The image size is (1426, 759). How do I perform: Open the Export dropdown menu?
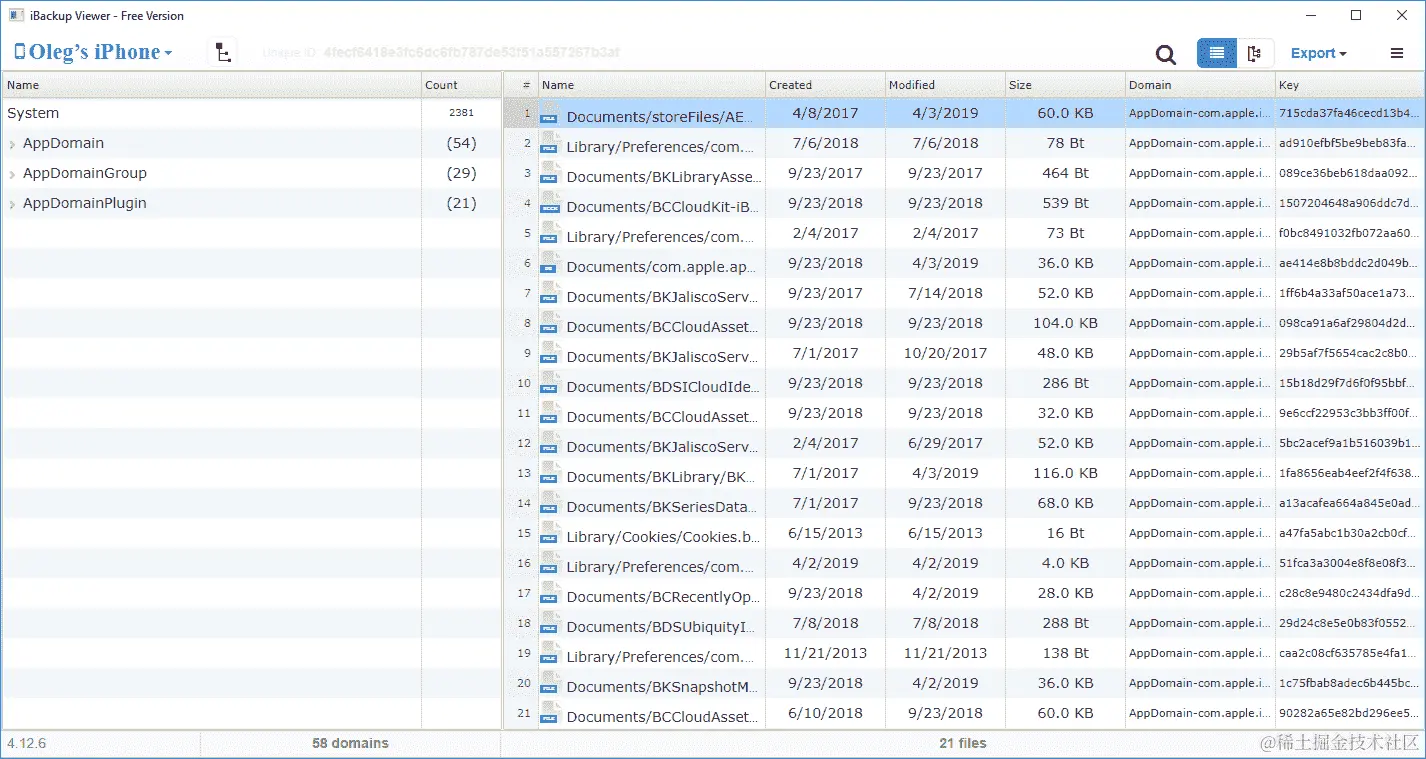tap(1318, 54)
